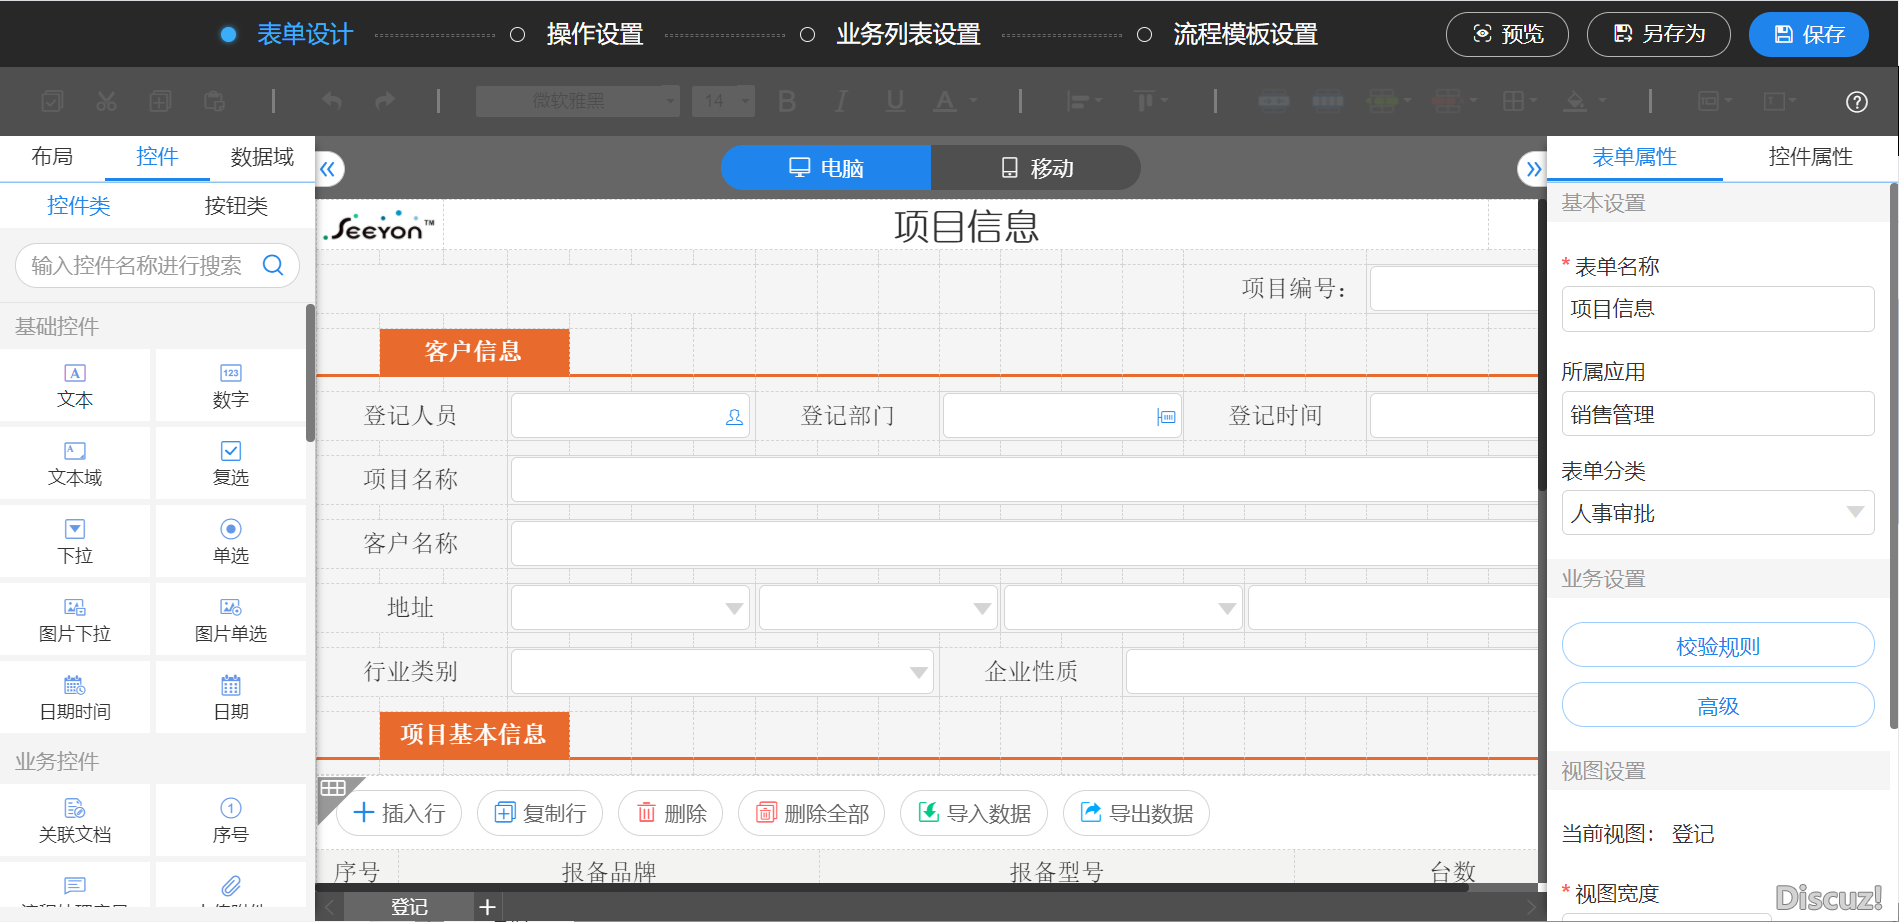This screenshot has height=922, width=1899.
Task: Open the font name dropdown 微软雅黑
Action: pyautogui.click(x=577, y=101)
